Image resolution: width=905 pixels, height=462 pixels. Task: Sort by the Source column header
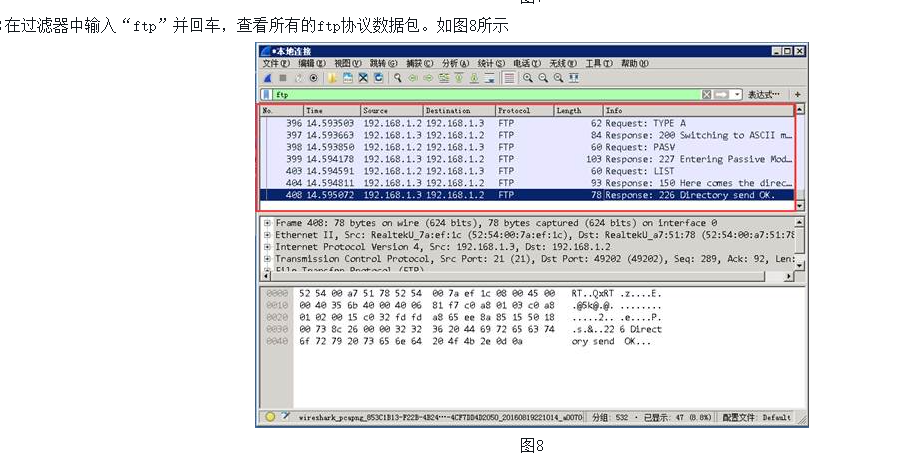pos(392,110)
